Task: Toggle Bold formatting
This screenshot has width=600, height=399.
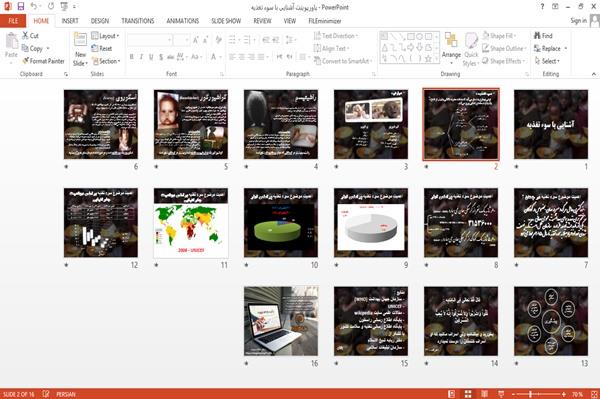Action: pyautogui.click(x=131, y=57)
